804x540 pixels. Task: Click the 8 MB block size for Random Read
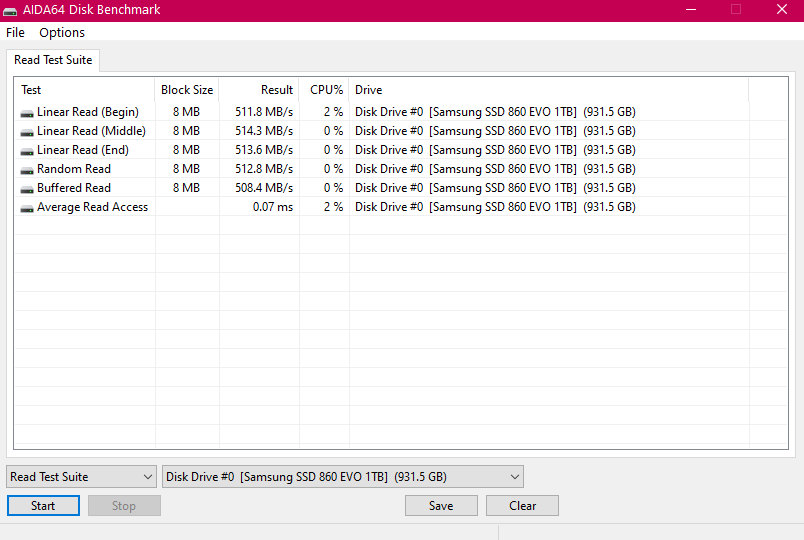coord(186,169)
